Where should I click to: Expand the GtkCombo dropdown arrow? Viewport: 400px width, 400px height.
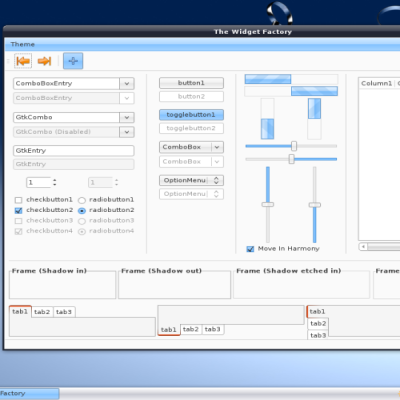pos(127,117)
